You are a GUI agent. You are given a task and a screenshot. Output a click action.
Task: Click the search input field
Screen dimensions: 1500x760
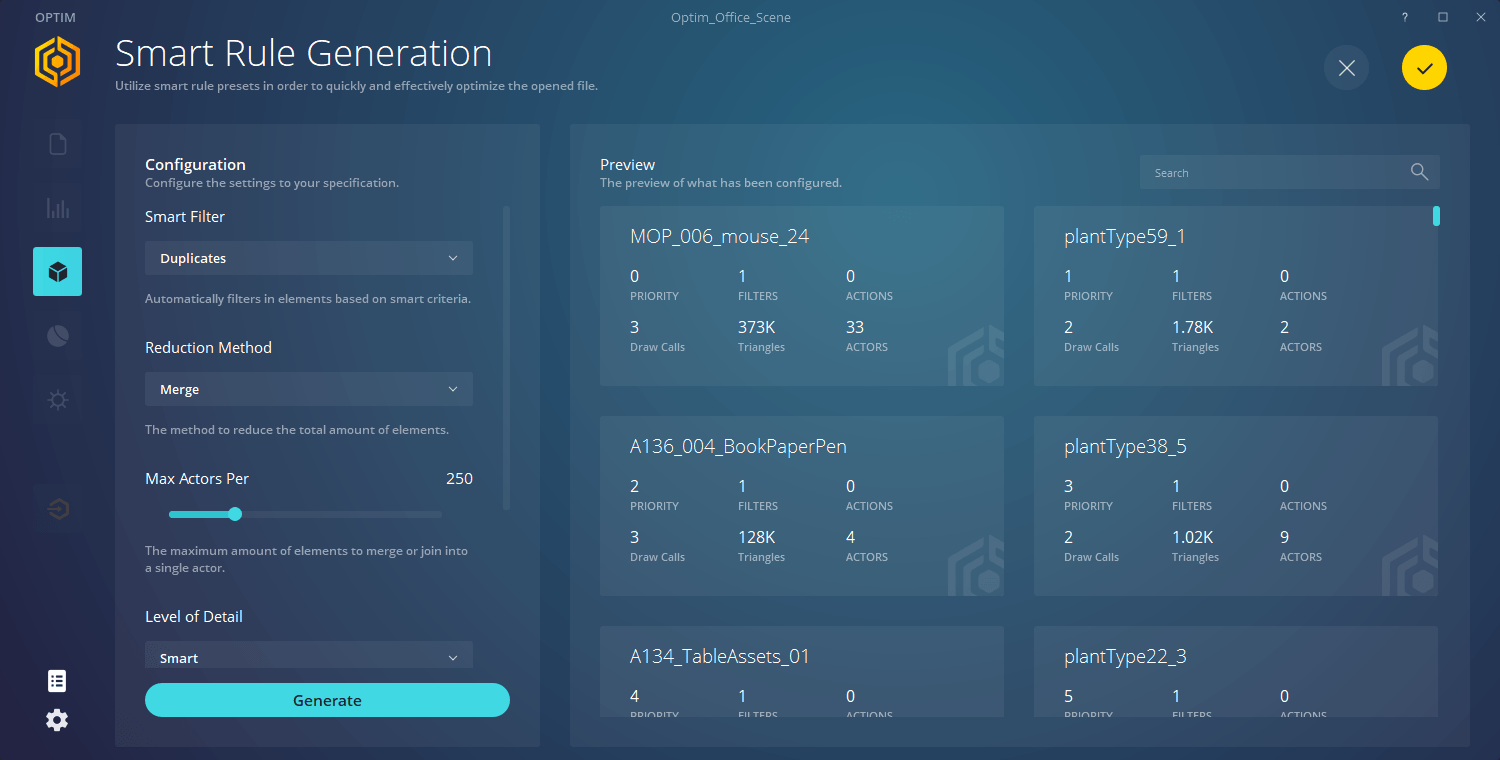(x=1270, y=171)
